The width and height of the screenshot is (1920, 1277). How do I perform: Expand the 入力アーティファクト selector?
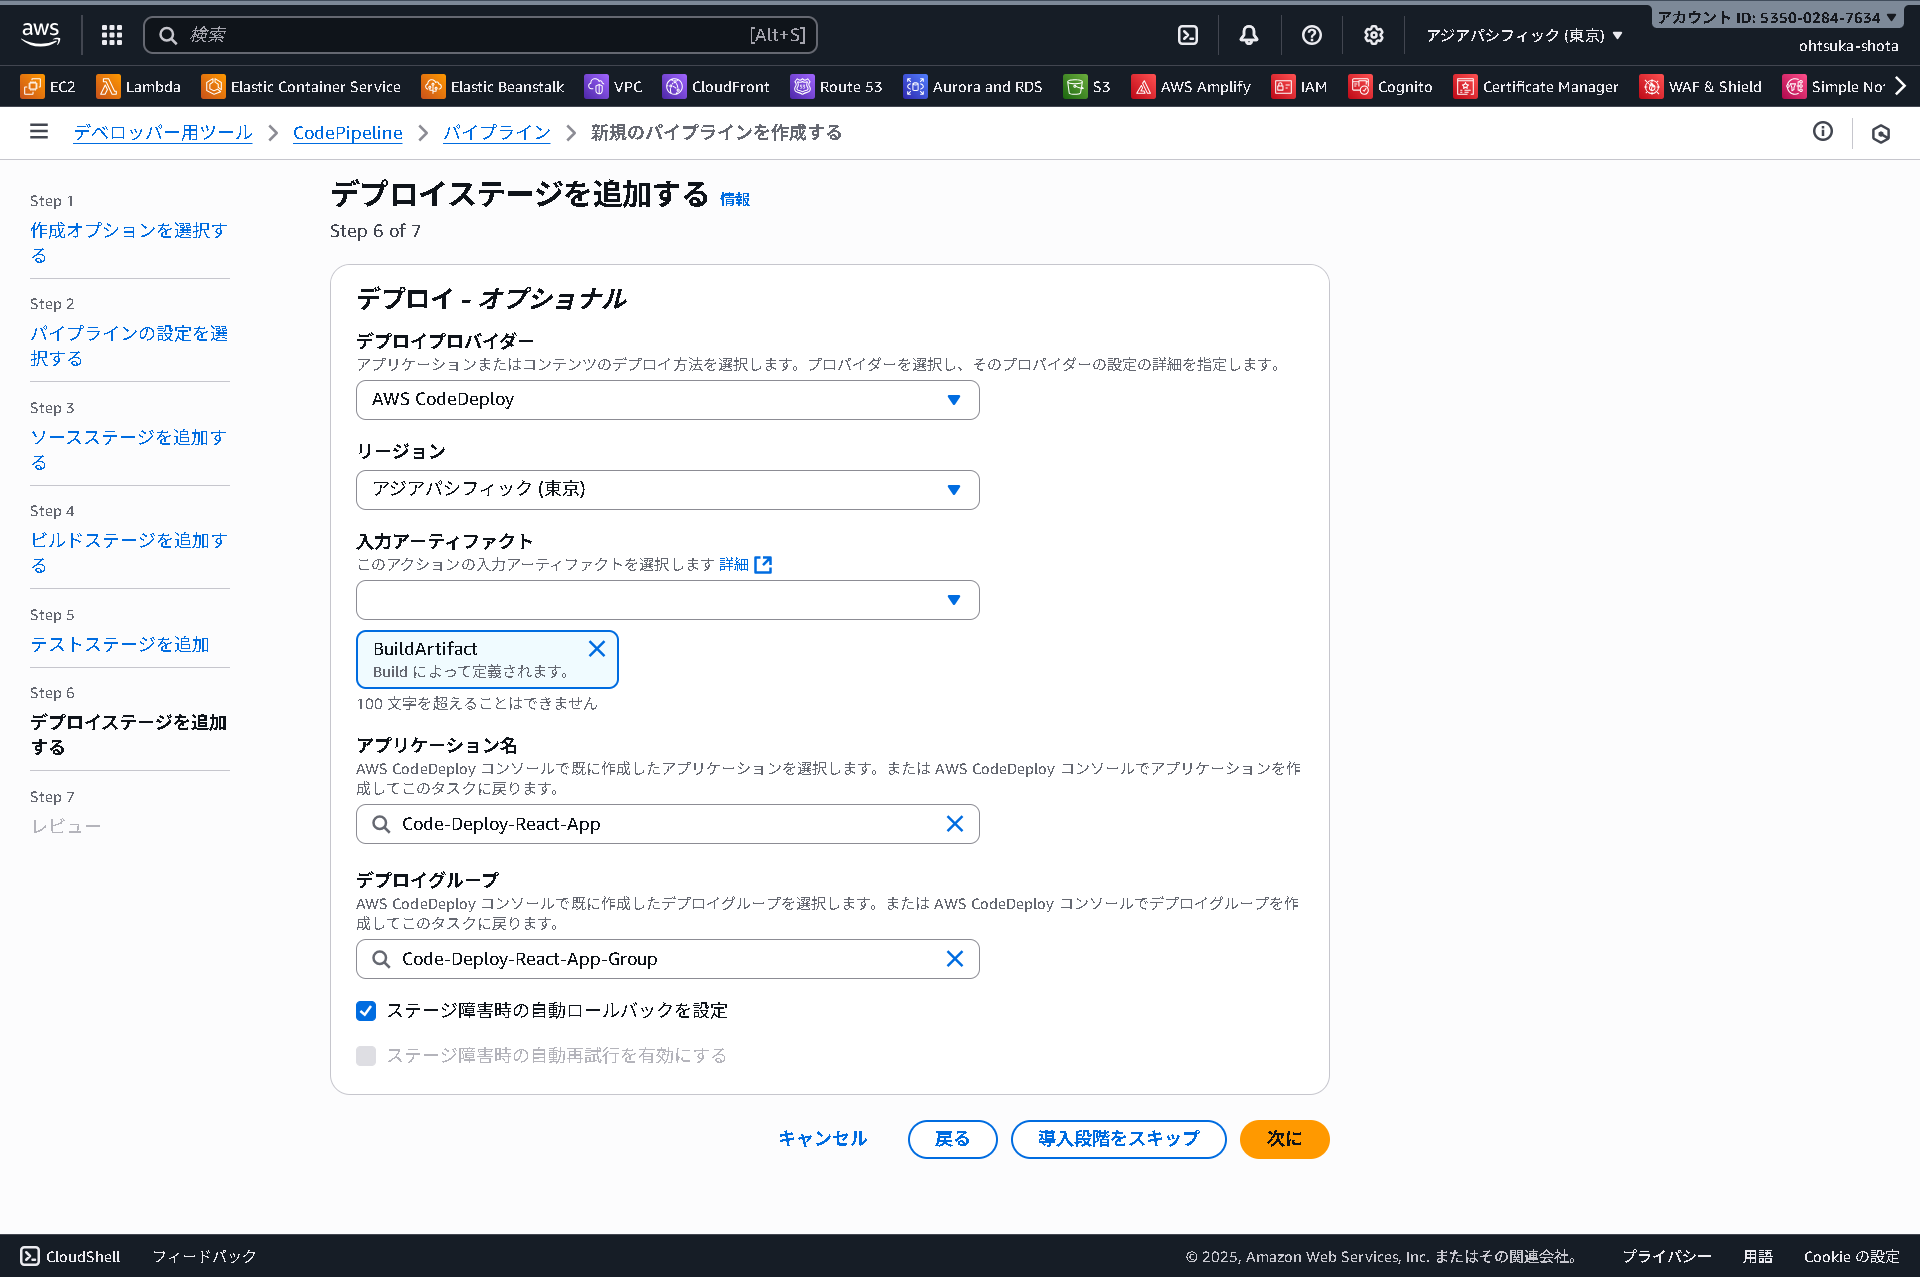click(667, 599)
